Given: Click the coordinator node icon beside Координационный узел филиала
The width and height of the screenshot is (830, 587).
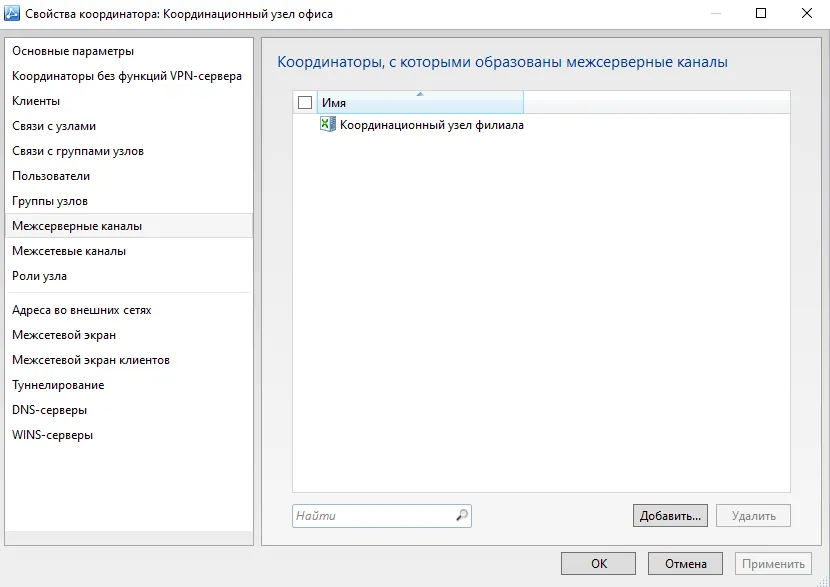Looking at the screenshot, I should (328, 124).
